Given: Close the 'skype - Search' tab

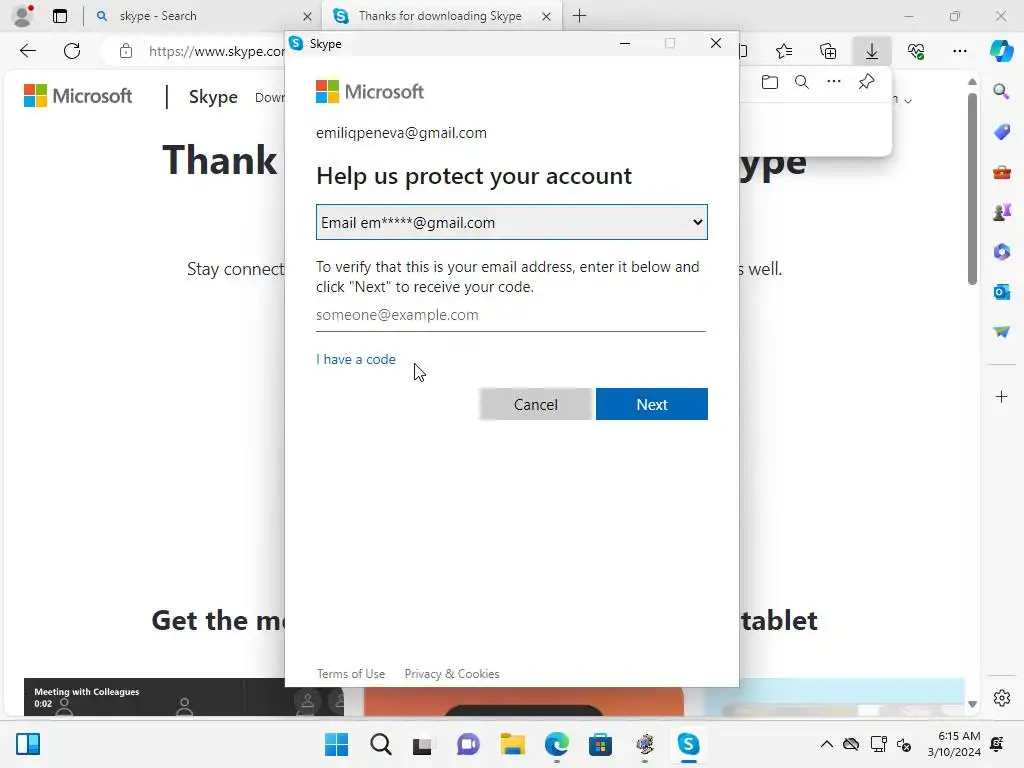Looking at the screenshot, I should [x=307, y=16].
